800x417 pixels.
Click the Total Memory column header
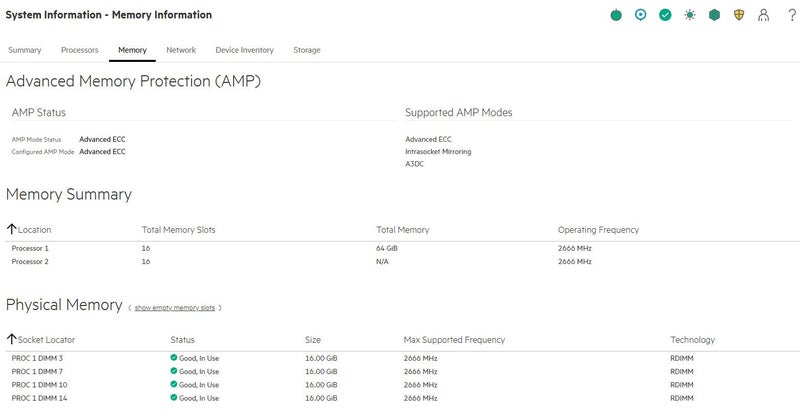click(x=402, y=230)
